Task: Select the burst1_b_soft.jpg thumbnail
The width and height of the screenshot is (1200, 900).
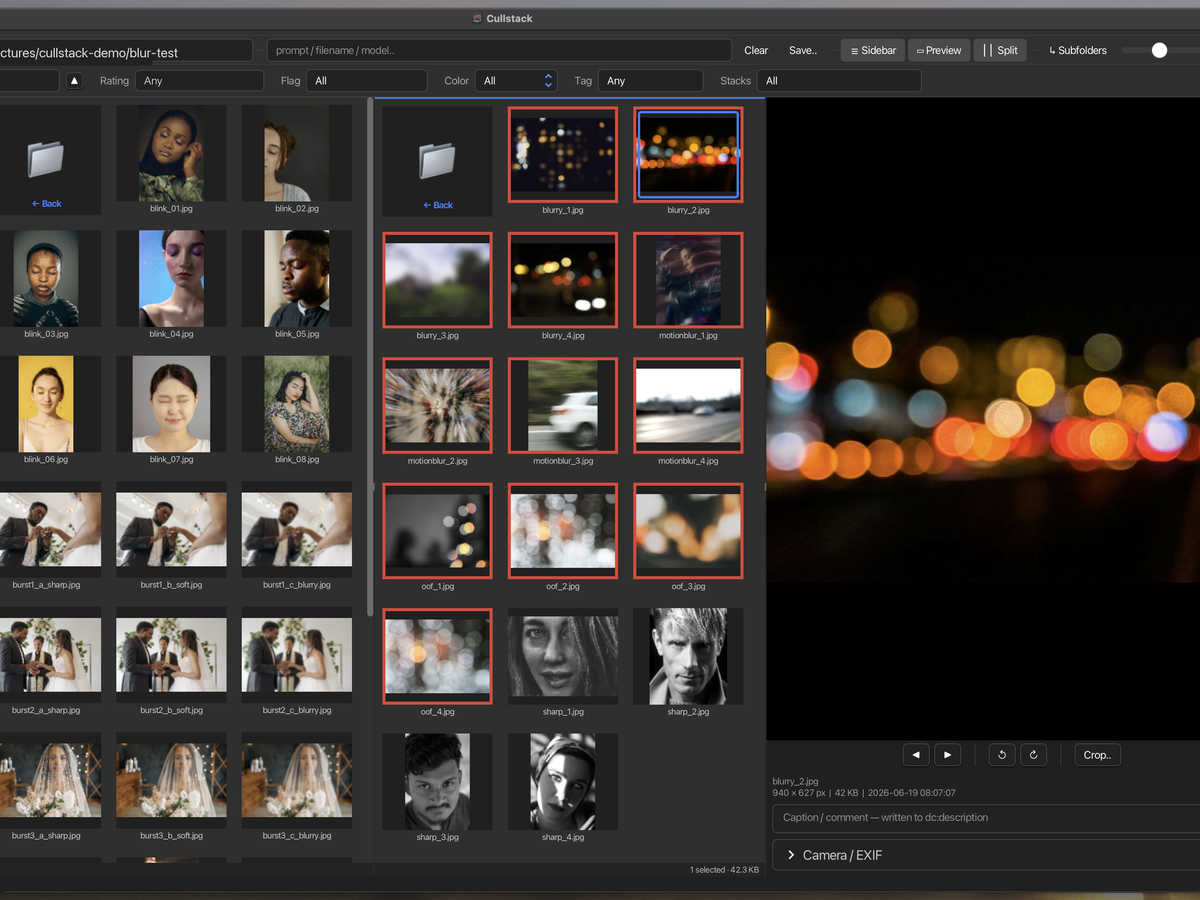Action: 171,529
